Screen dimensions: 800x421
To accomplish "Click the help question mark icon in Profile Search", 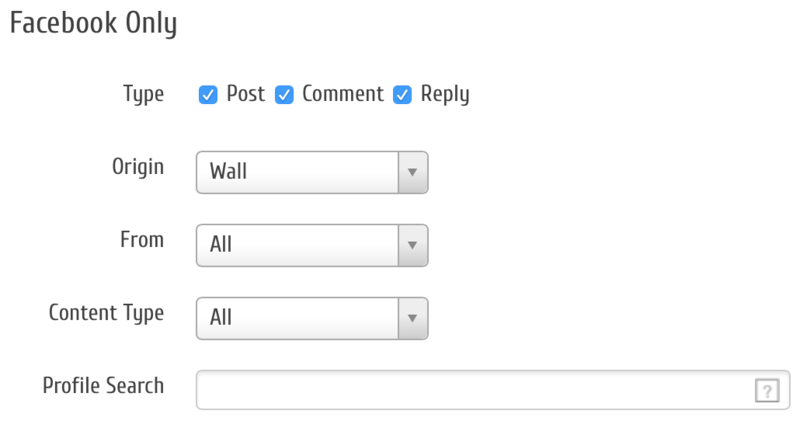I will tap(766, 392).
